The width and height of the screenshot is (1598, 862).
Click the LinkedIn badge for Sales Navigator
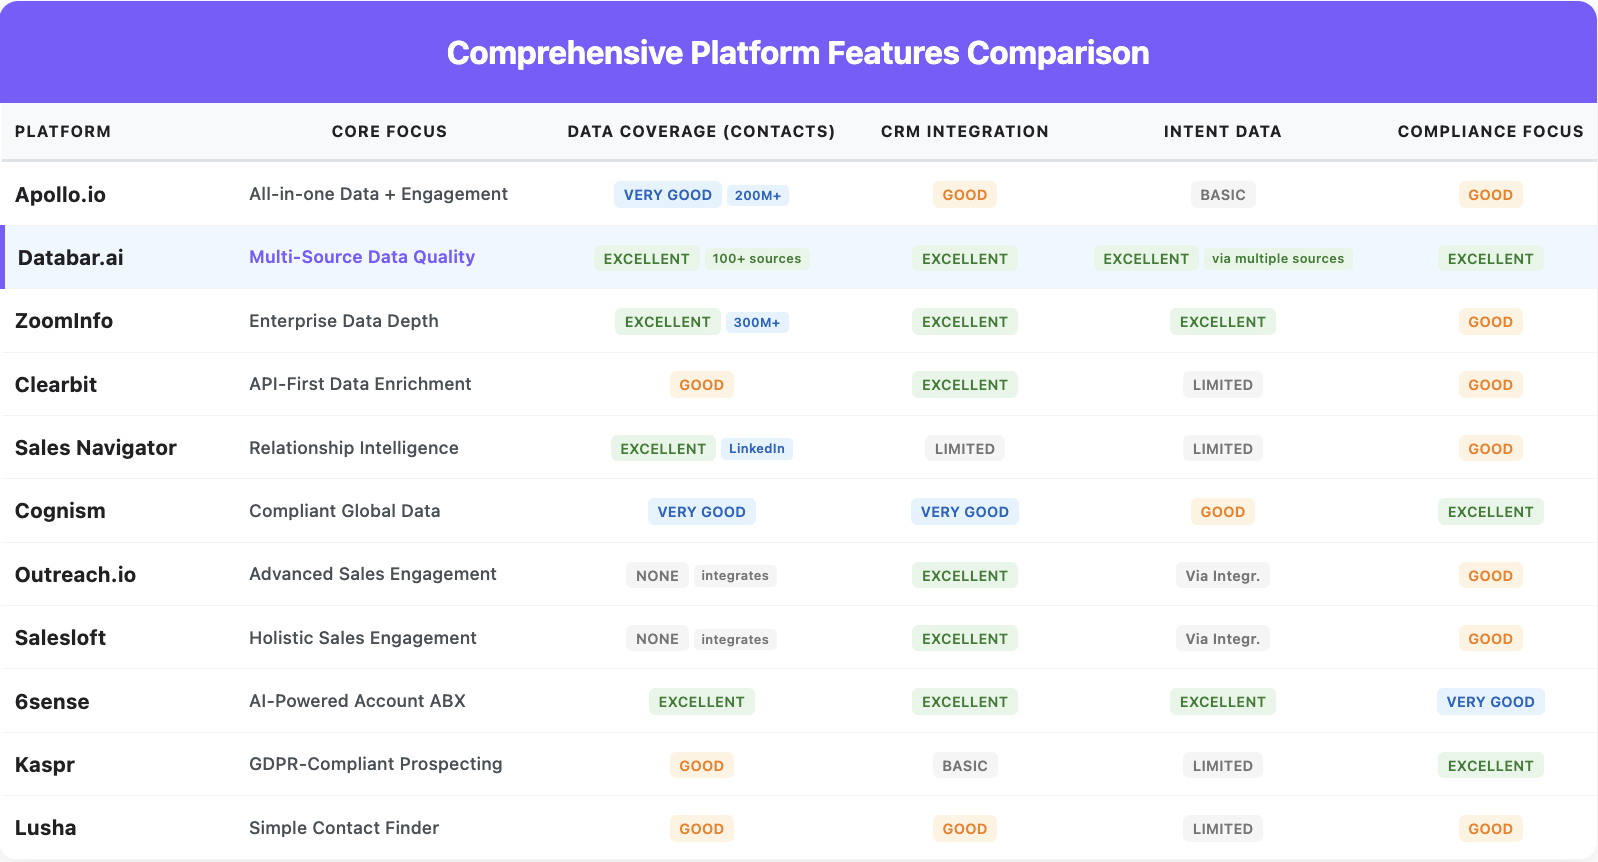(757, 448)
